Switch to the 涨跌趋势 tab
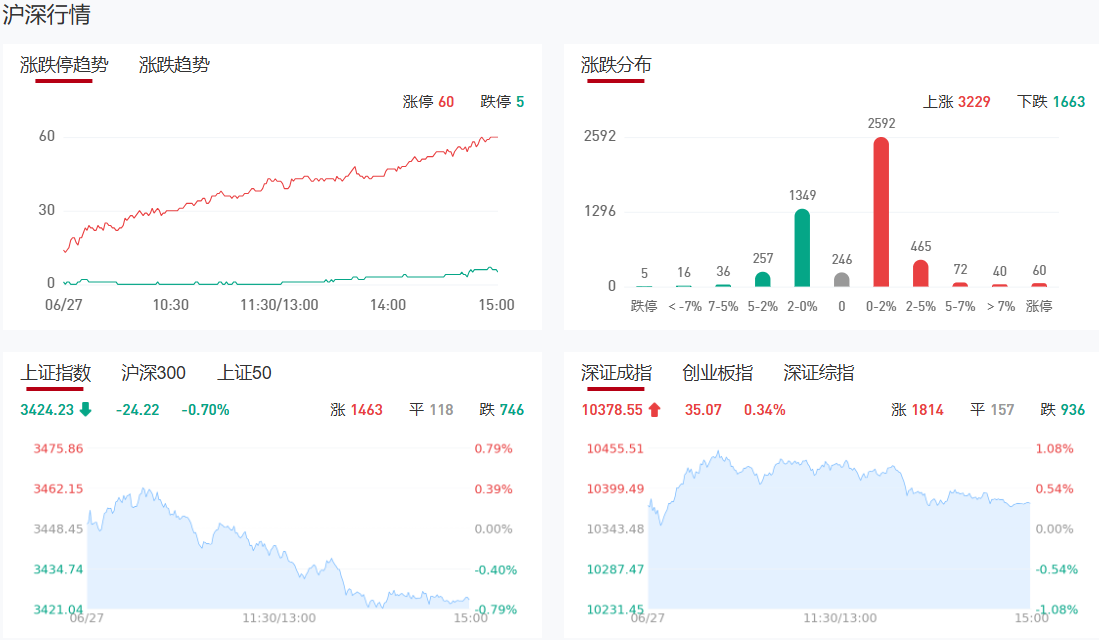 point(174,65)
